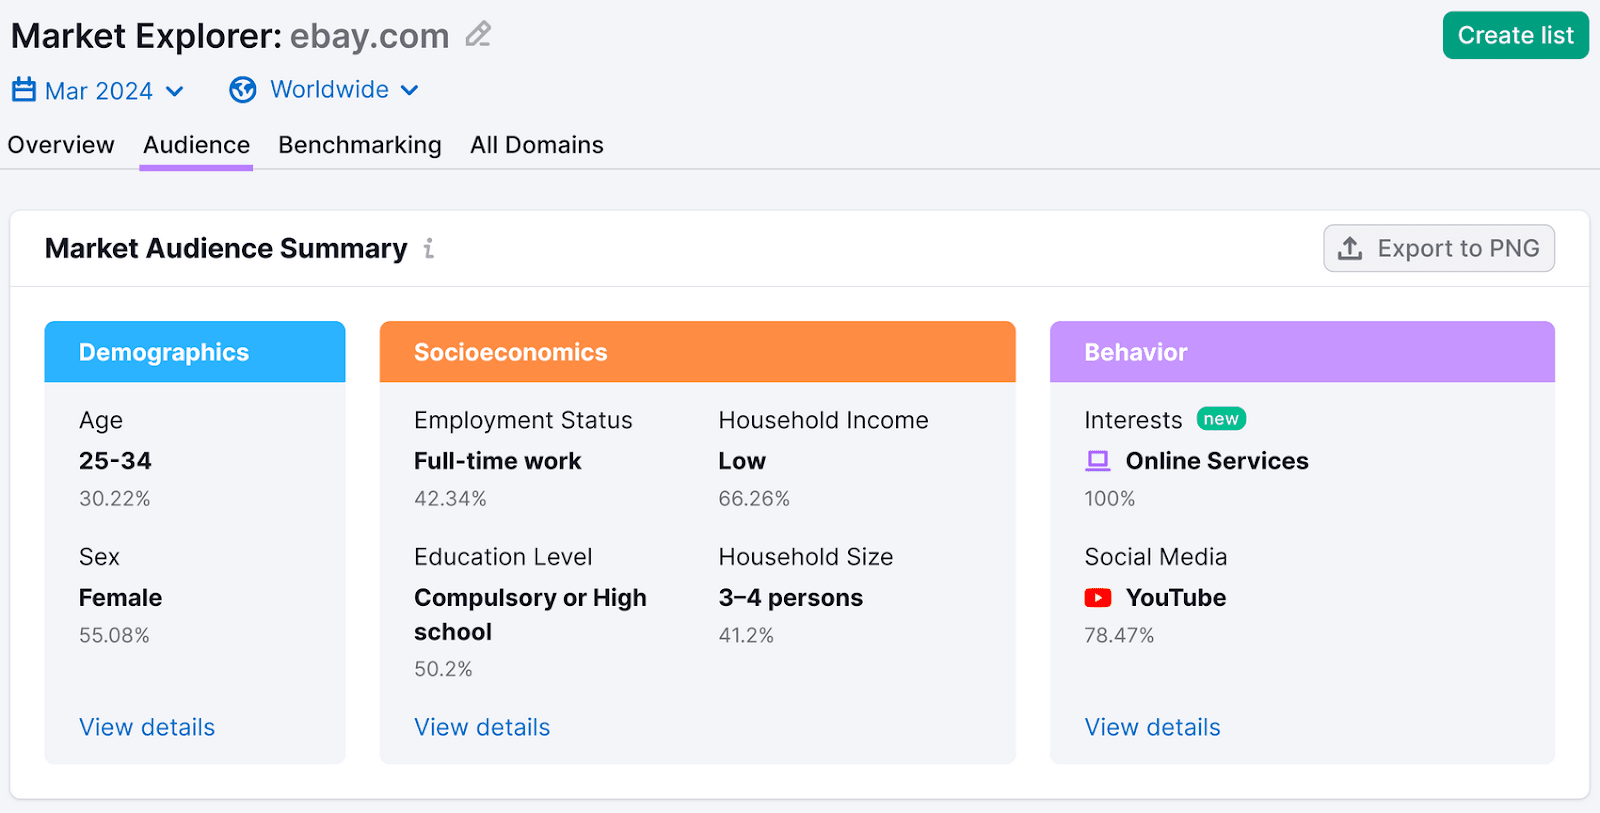Click the pencil edit icon beside ebay.com
Screen dimensions: 1600x813
477,33
